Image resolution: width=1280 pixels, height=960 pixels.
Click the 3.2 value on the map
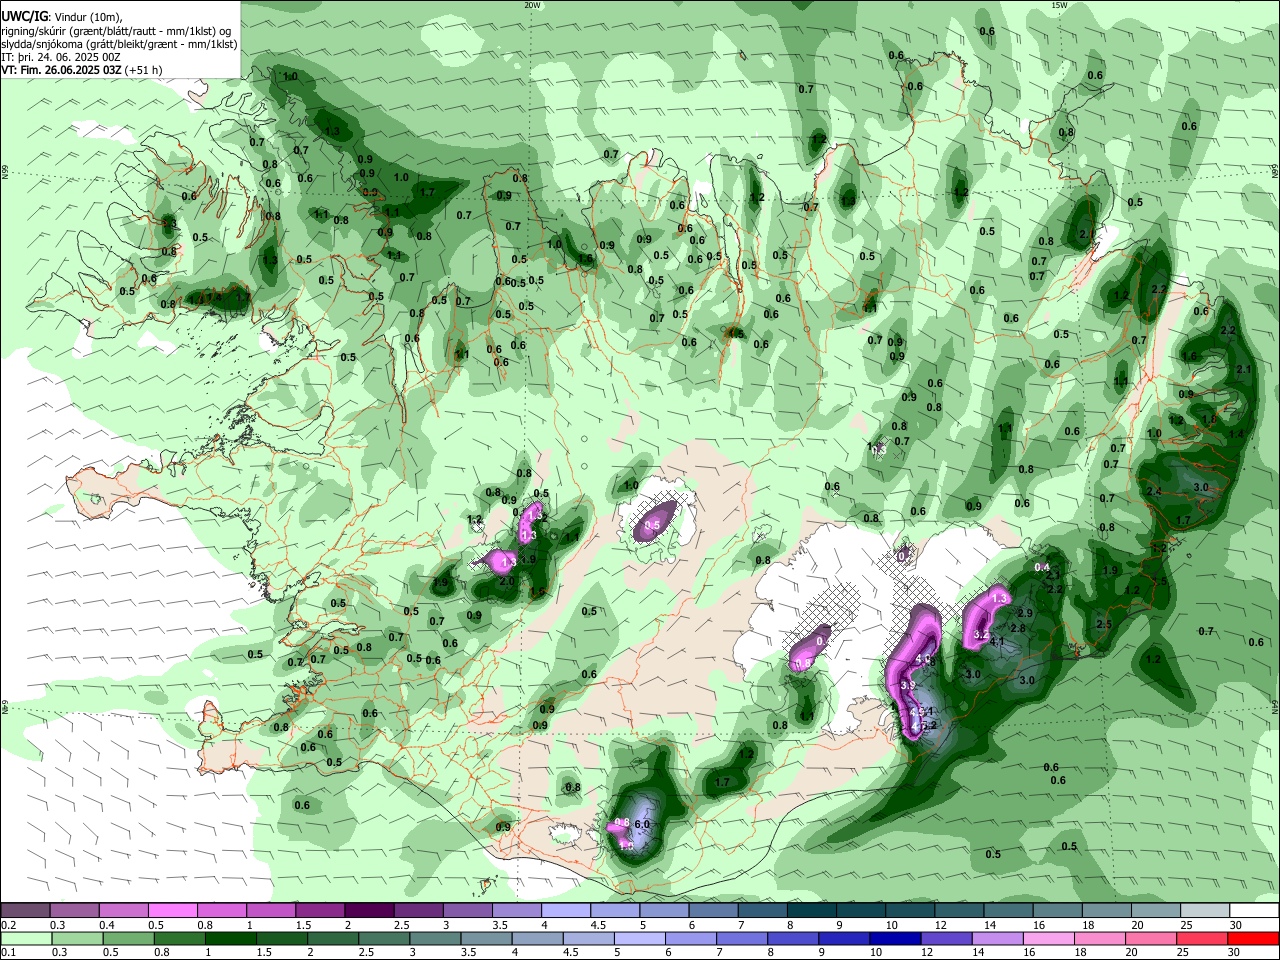[x=981, y=635]
